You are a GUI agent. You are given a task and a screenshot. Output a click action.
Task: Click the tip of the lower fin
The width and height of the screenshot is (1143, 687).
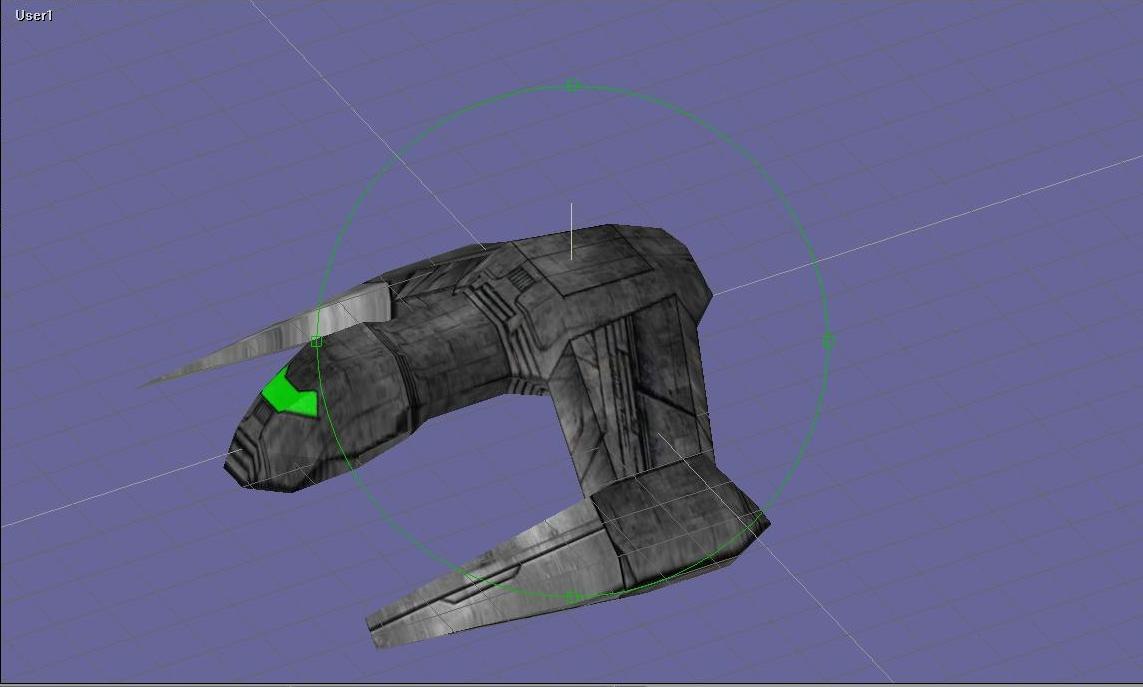[x=375, y=625]
